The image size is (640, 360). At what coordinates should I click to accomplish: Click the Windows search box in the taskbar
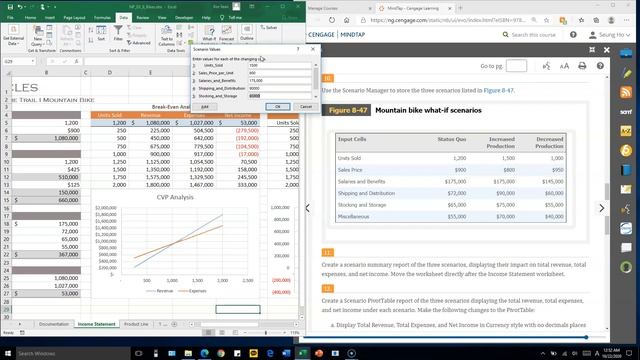click(73, 353)
